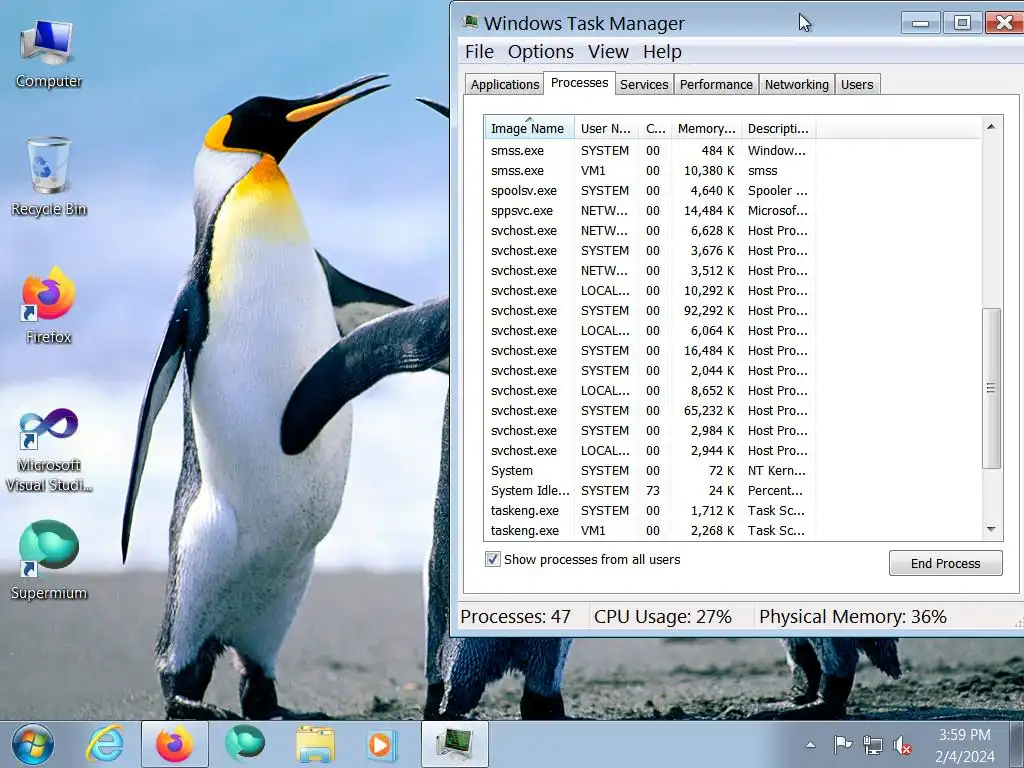Click the Task Manager taskbar button
This screenshot has height=768, width=1024.
click(455, 744)
